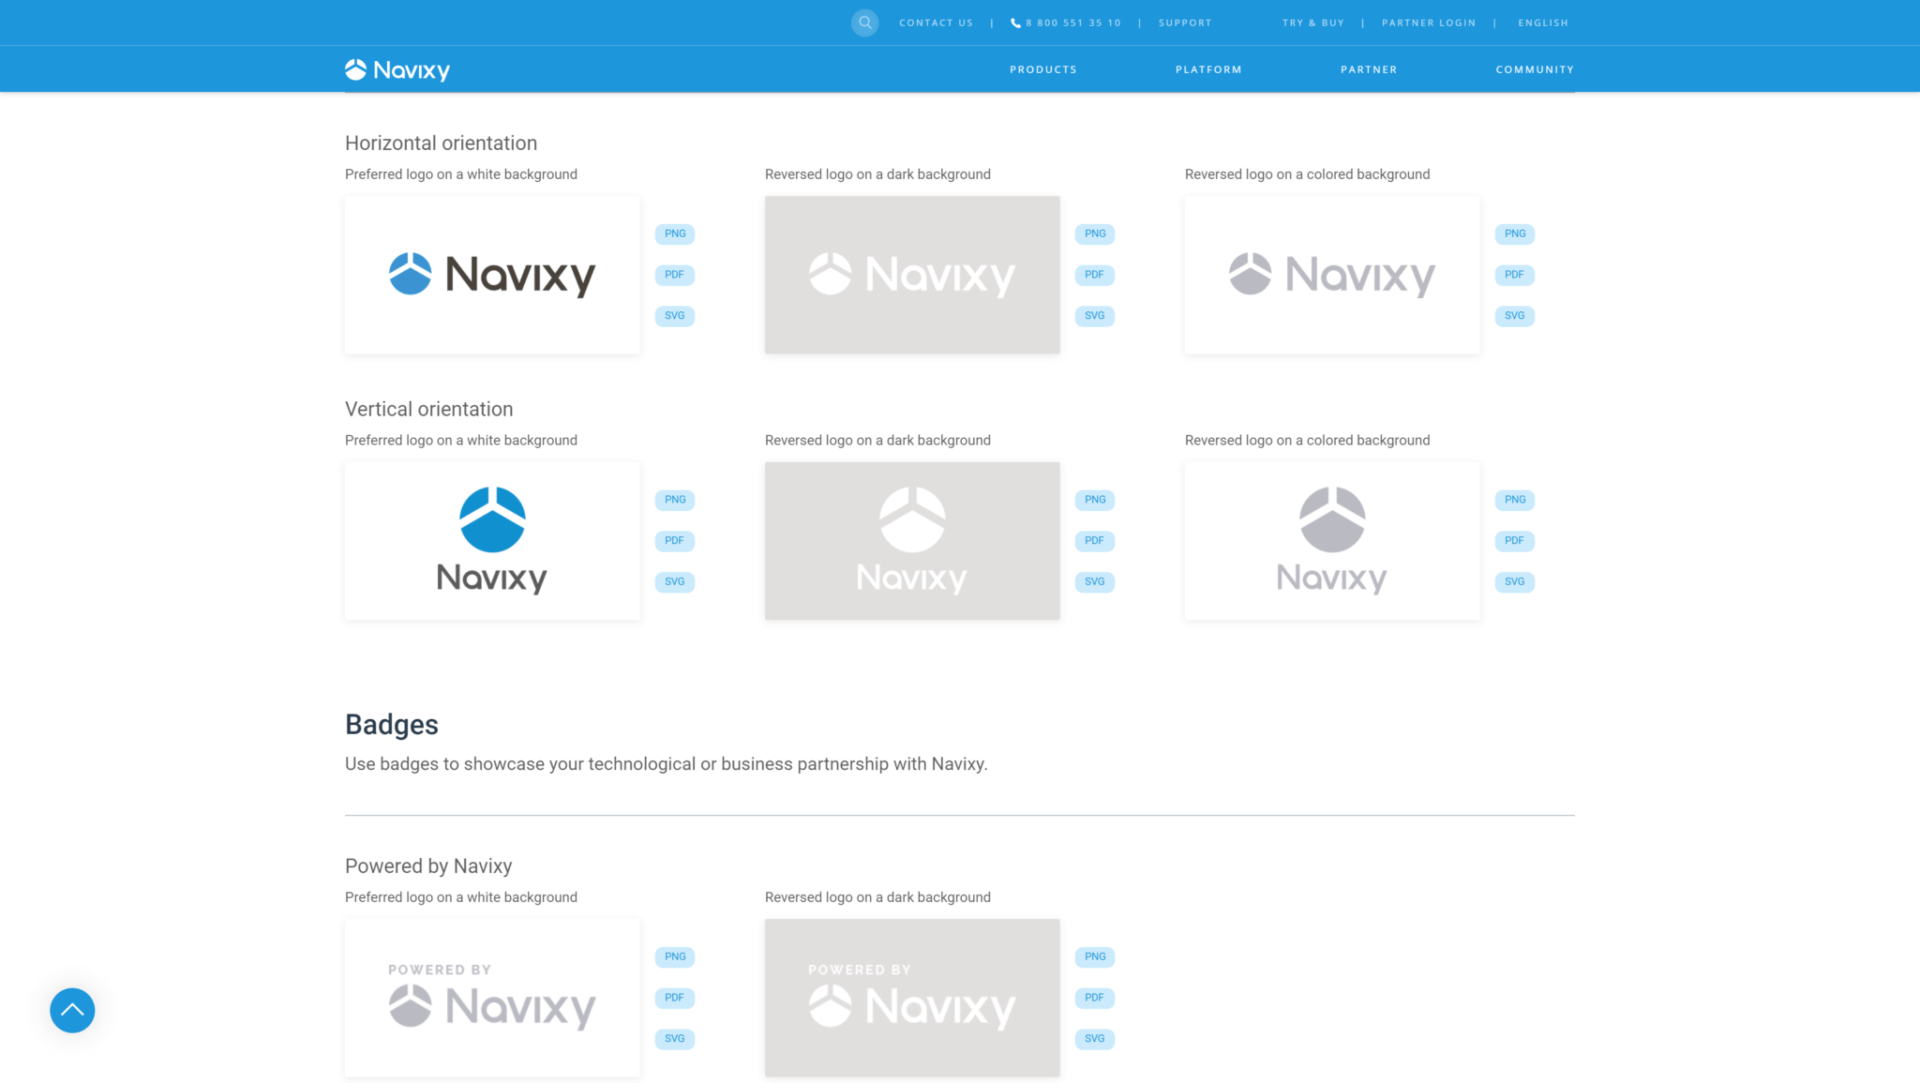The image size is (1920, 1083).
Task: Download SVG of vertical white-background logo
Action: [x=675, y=582]
